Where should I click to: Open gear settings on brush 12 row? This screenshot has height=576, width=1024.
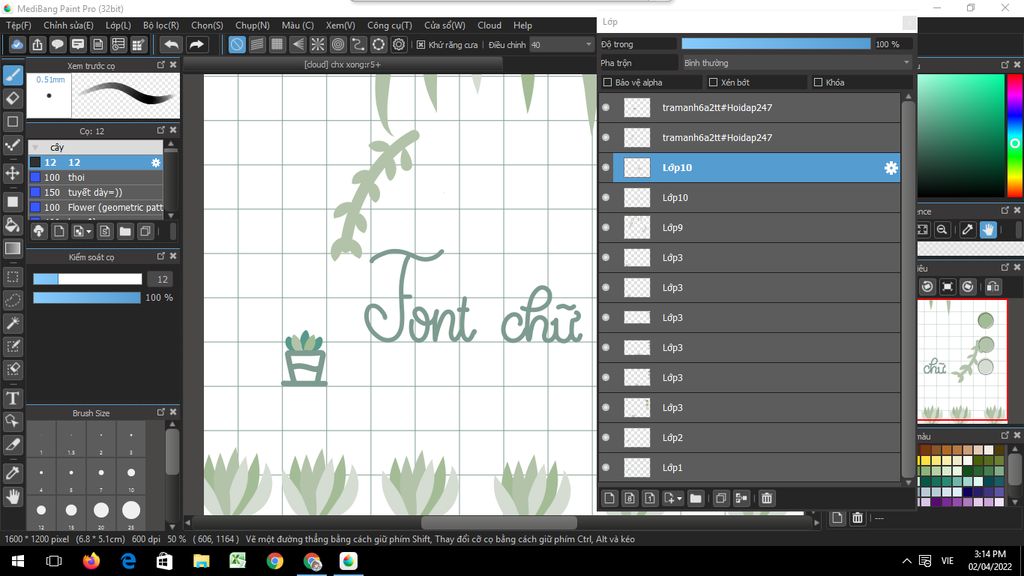[155, 163]
